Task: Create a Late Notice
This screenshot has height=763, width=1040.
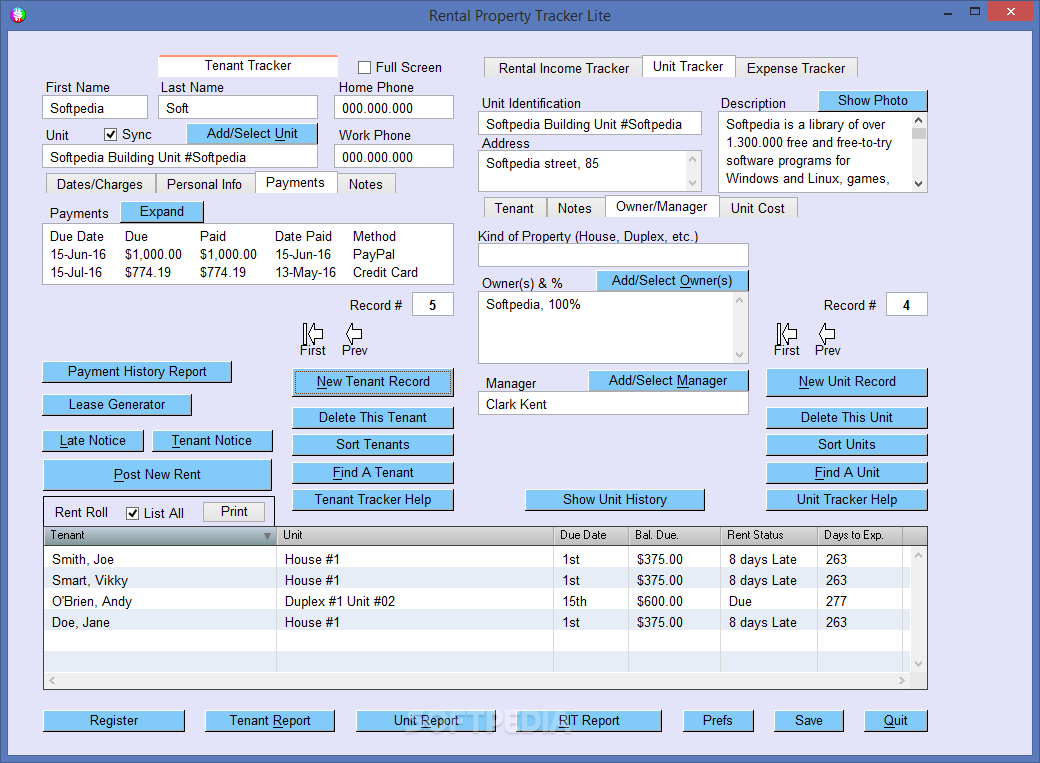Action: pos(93,441)
